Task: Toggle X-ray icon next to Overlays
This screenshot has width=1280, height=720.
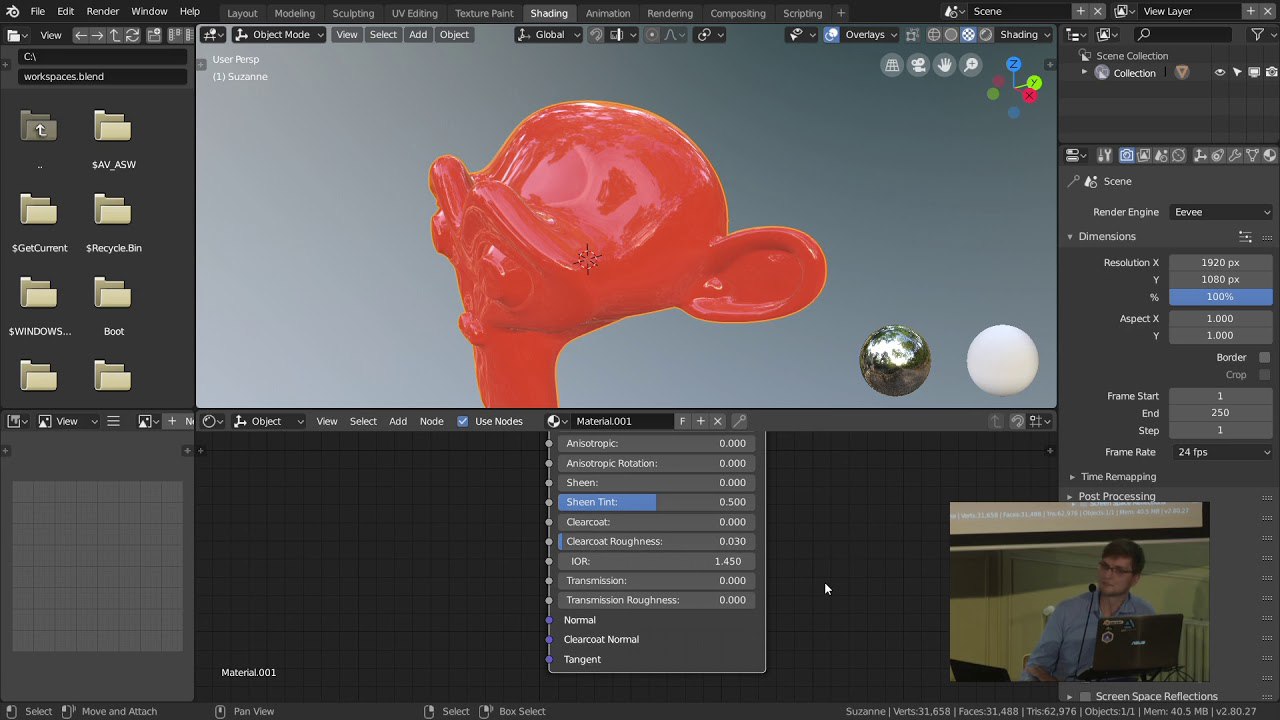Action: click(x=912, y=34)
